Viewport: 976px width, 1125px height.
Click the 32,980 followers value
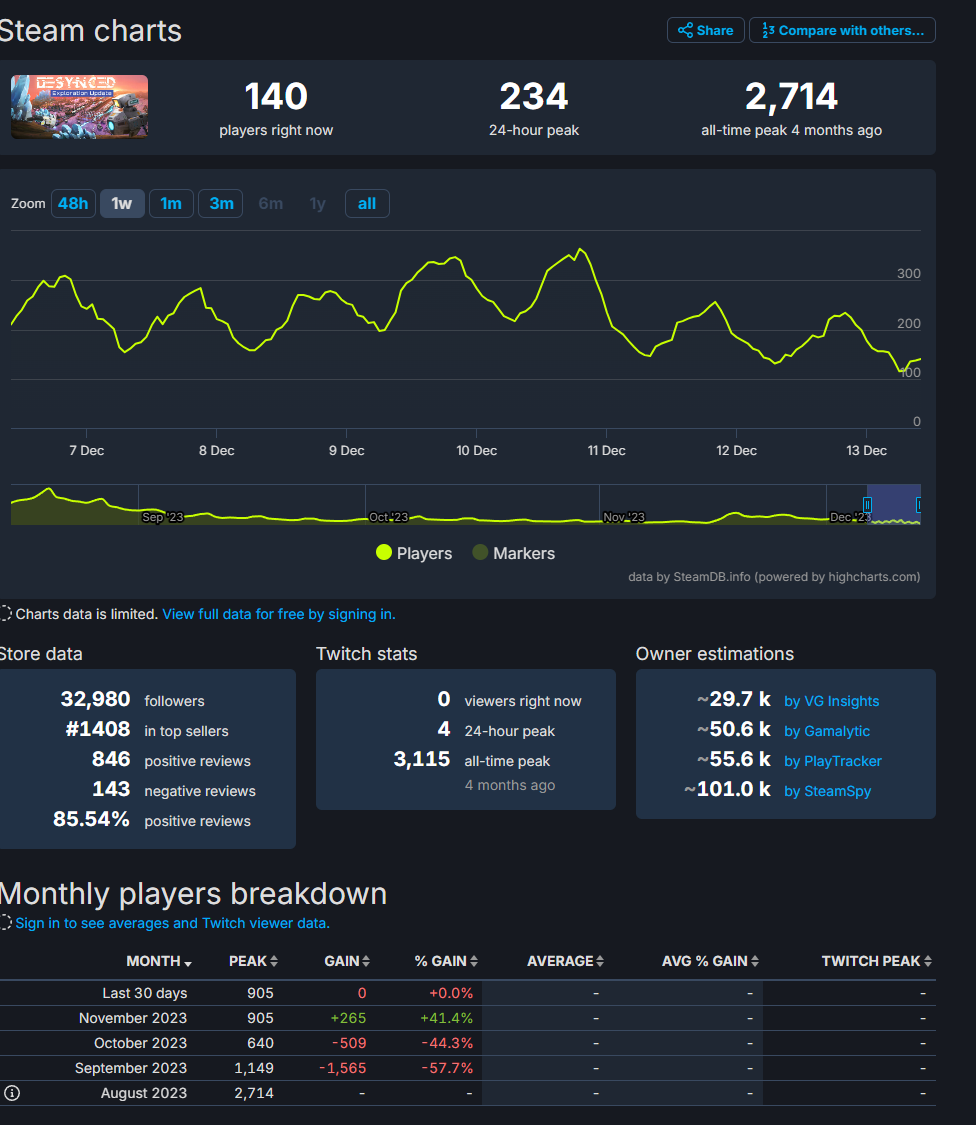95,699
